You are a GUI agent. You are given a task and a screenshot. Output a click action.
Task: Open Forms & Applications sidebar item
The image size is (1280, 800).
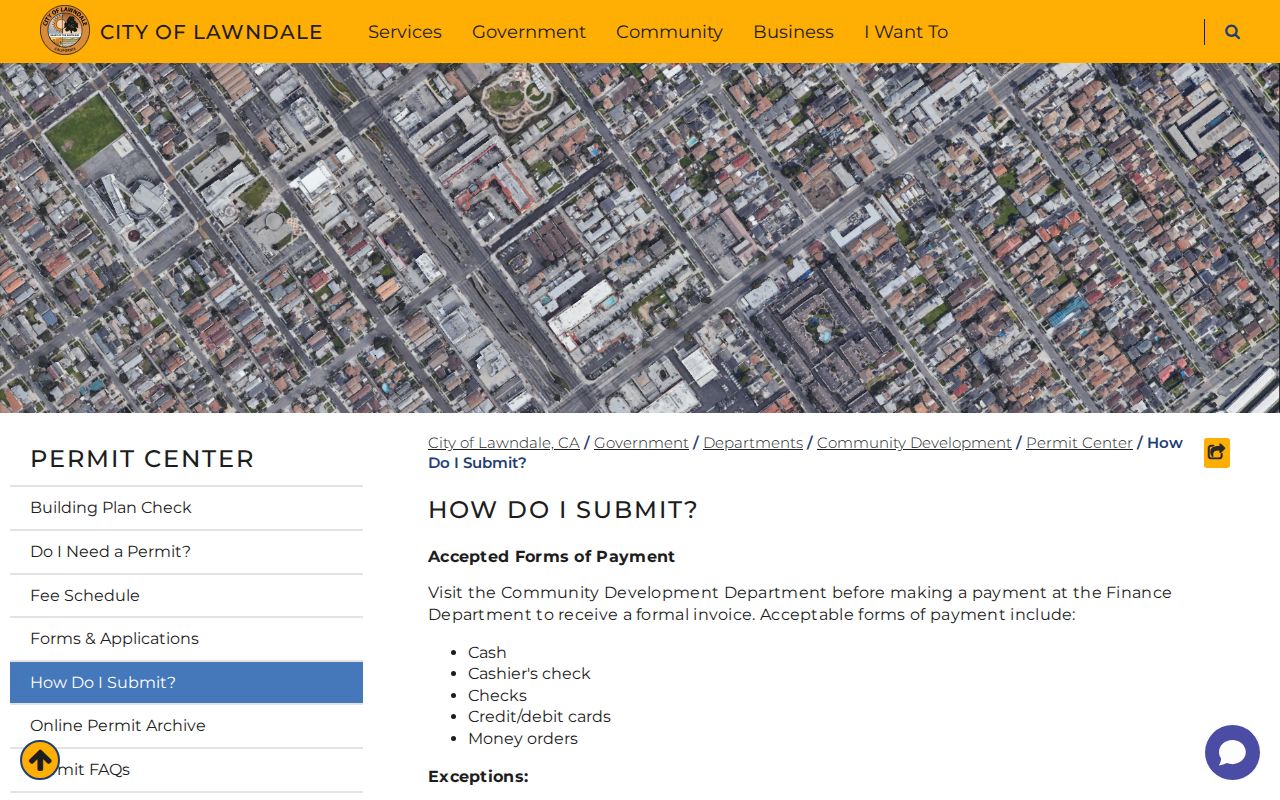186,639
